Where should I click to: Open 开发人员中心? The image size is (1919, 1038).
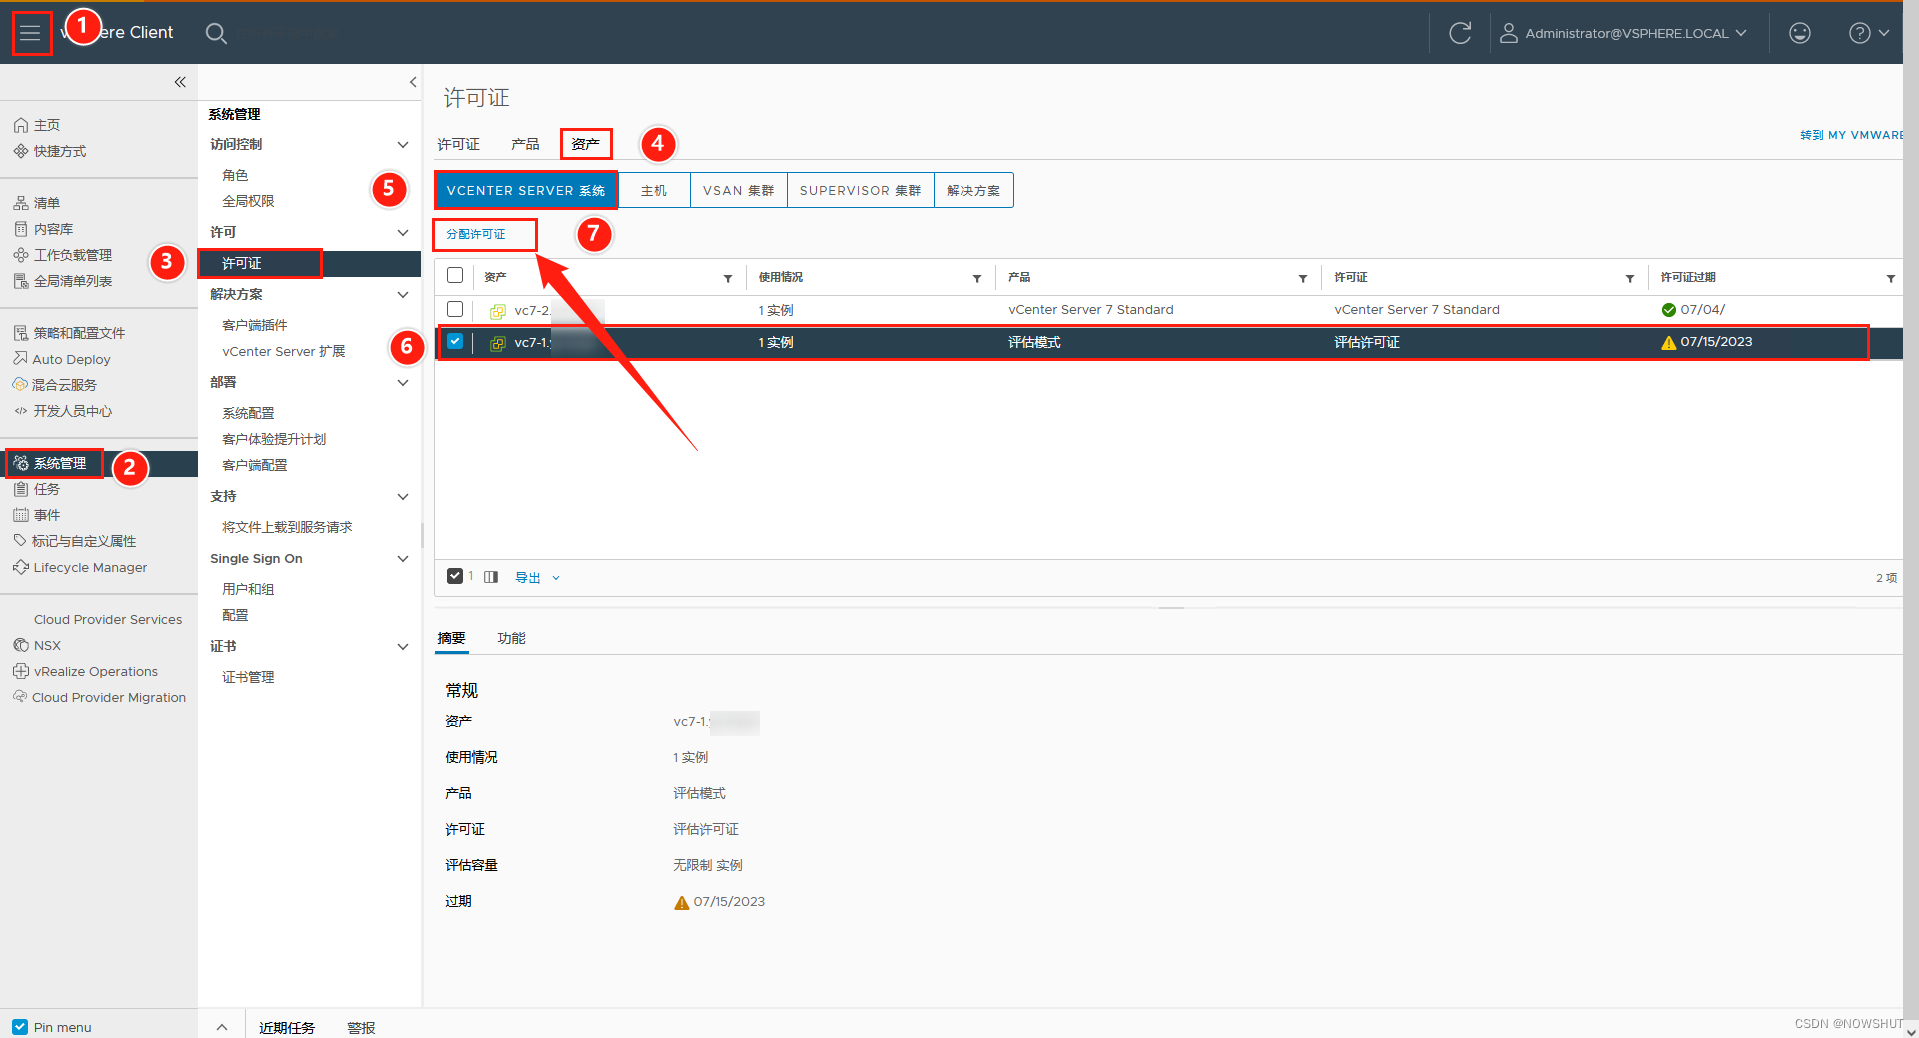pos(62,411)
